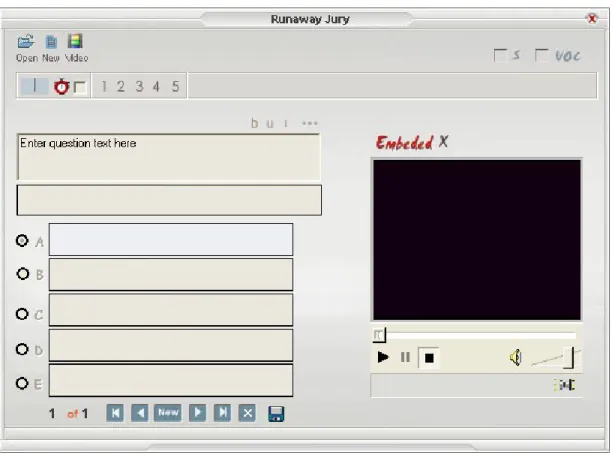
Task: Select answer option B radio button
Action: (x=23, y=273)
